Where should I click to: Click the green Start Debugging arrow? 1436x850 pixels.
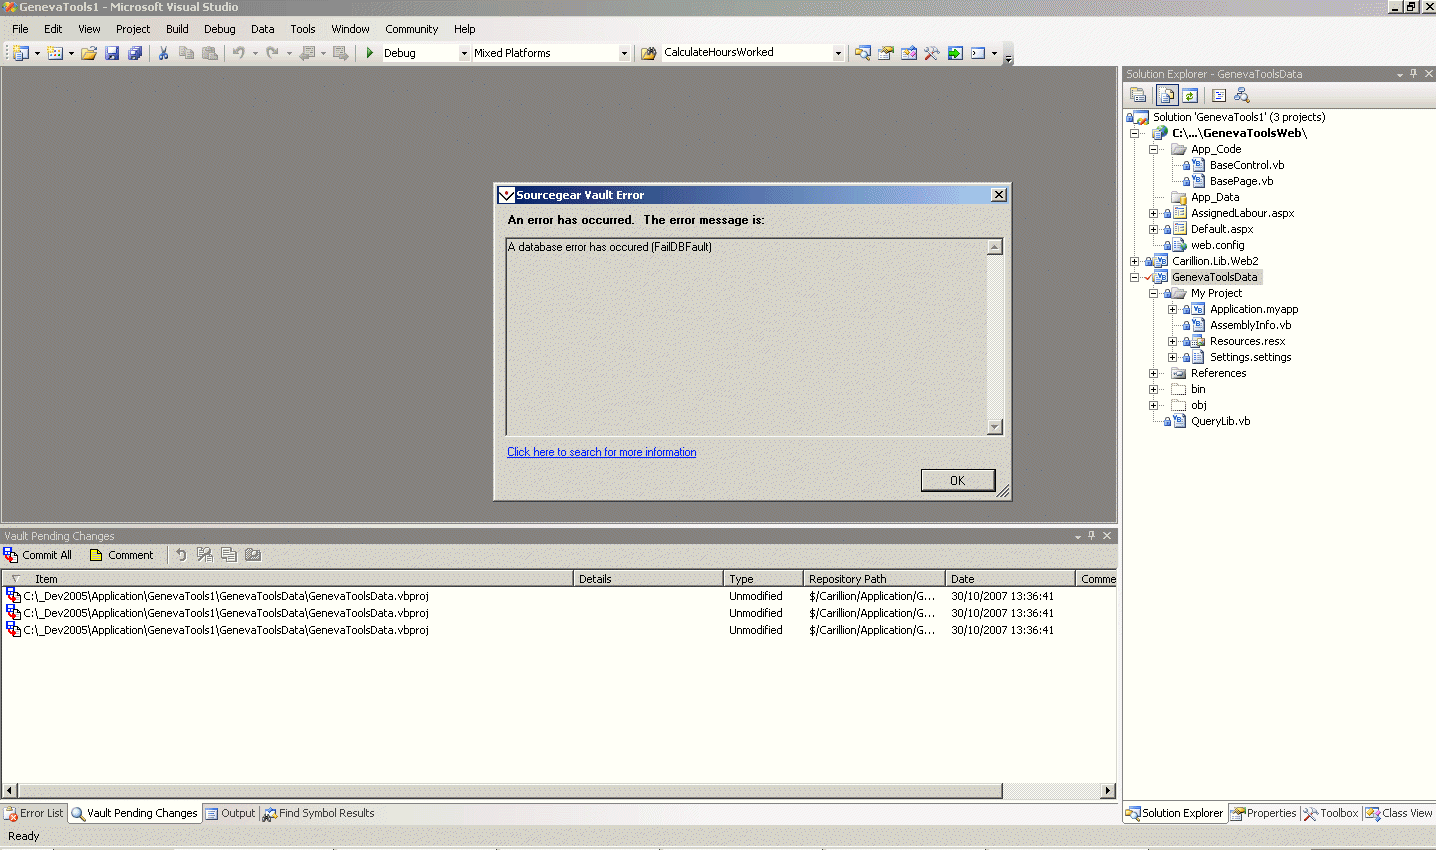click(x=370, y=53)
